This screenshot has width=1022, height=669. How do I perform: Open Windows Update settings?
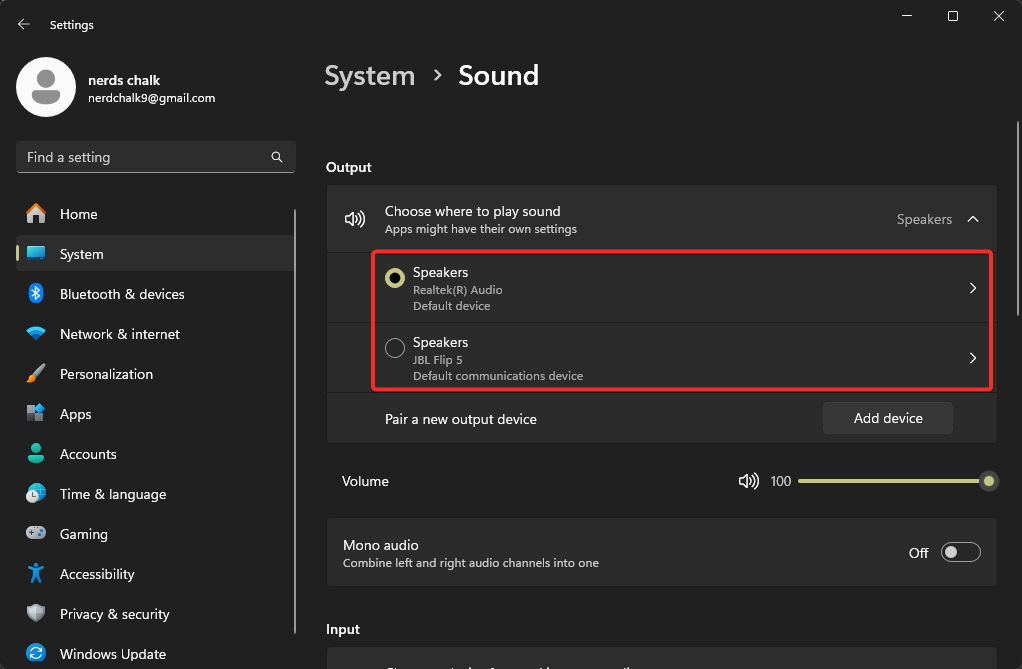[112, 654]
